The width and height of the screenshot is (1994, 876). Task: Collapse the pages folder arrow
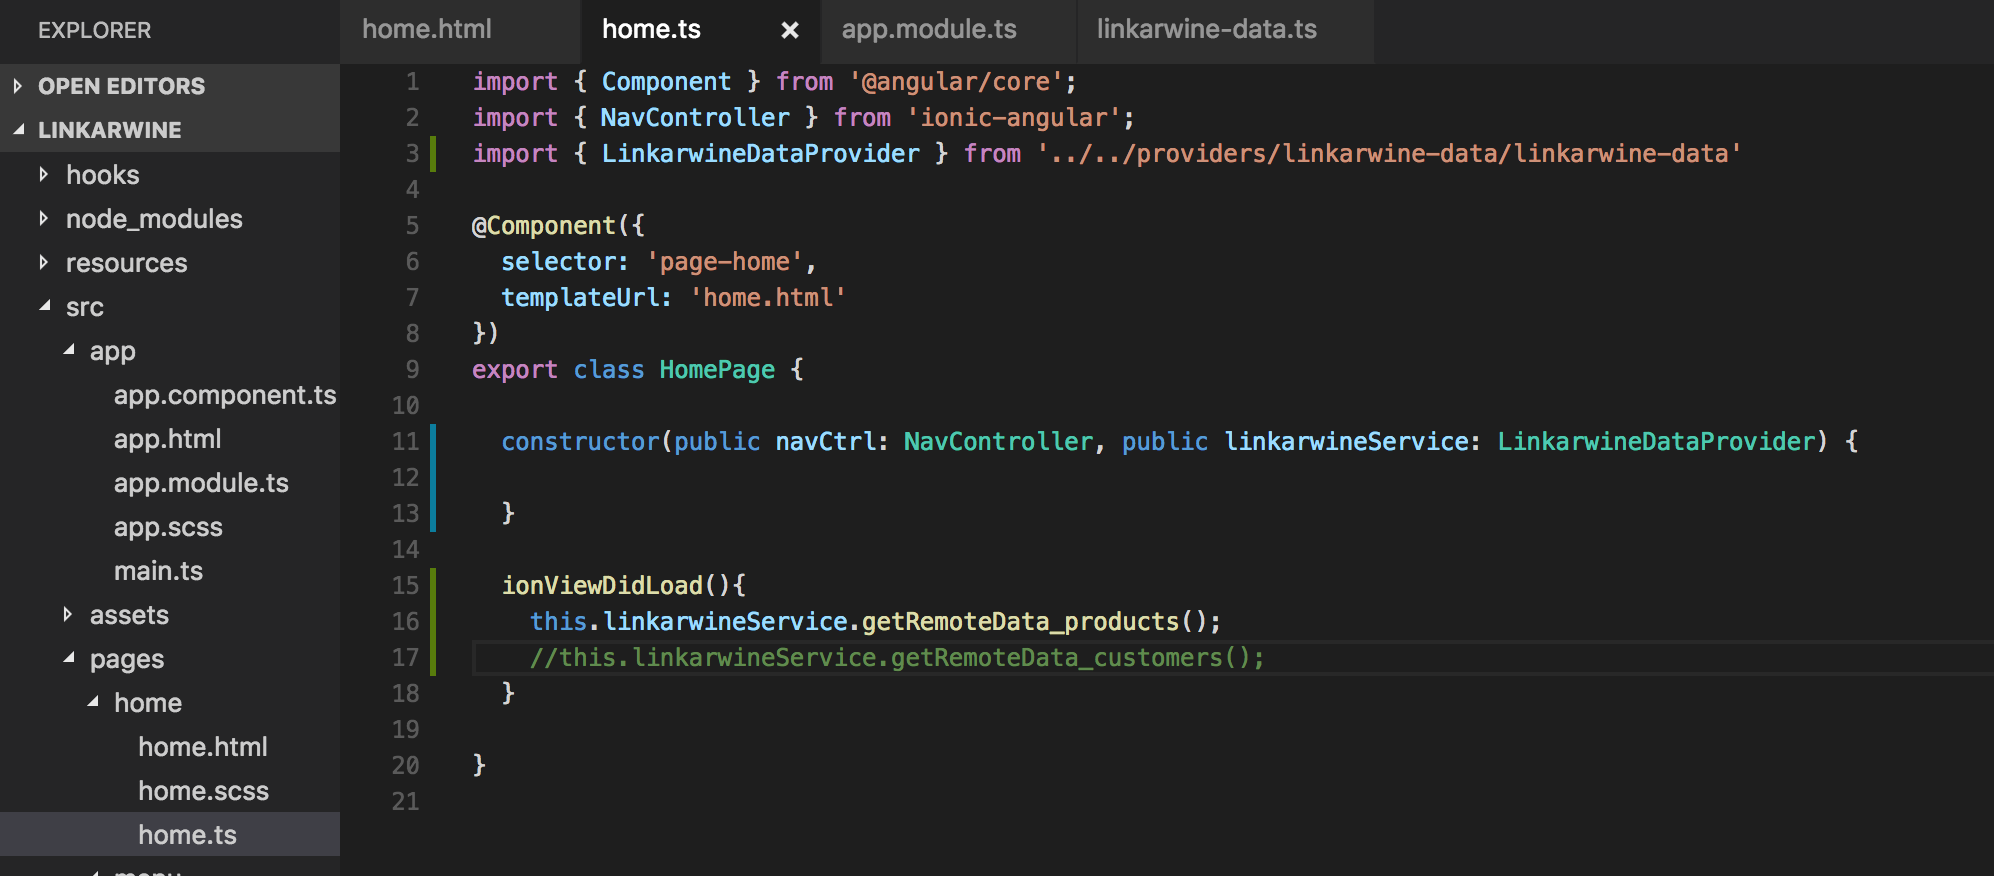[68, 658]
